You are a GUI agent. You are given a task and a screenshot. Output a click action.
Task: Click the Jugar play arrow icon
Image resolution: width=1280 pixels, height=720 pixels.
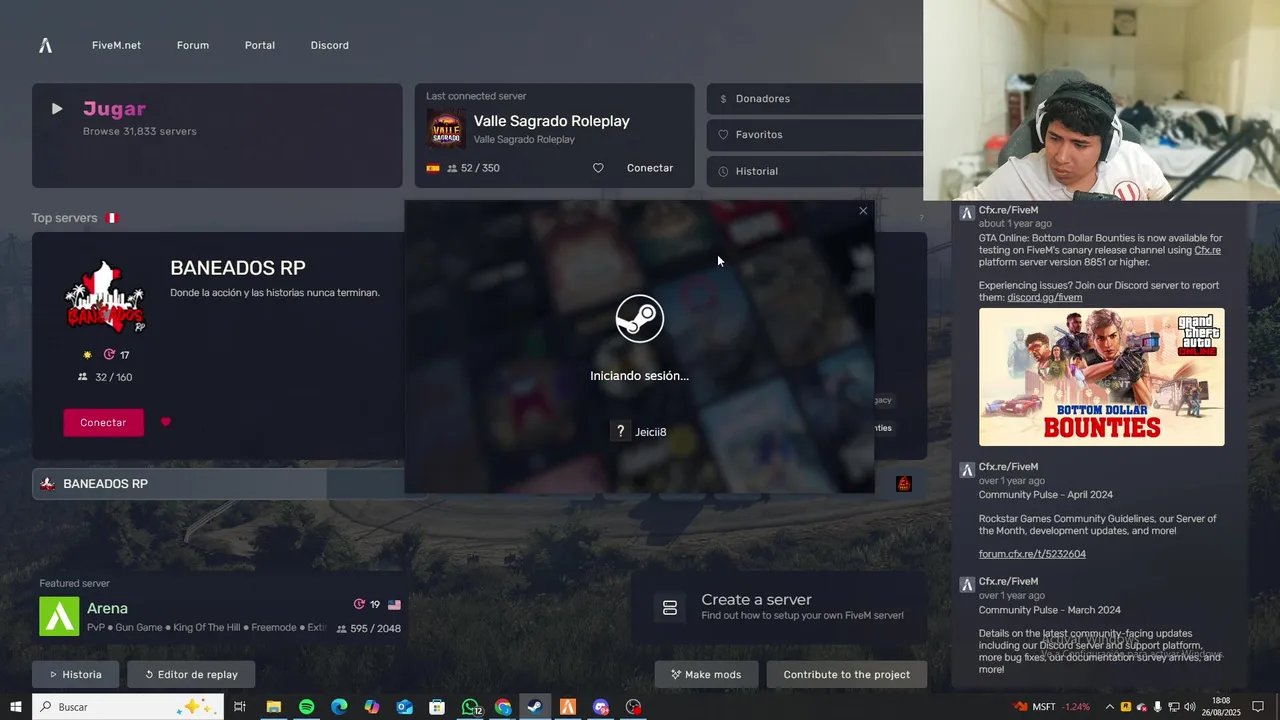coord(57,109)
